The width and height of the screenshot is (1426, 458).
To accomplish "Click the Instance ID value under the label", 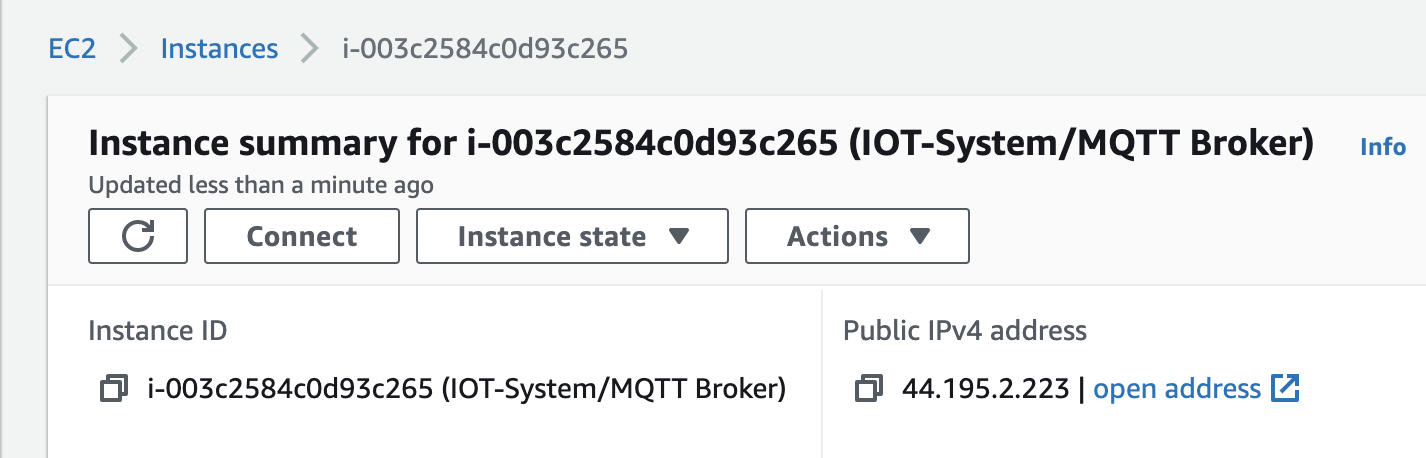I will tap(466, 388).
